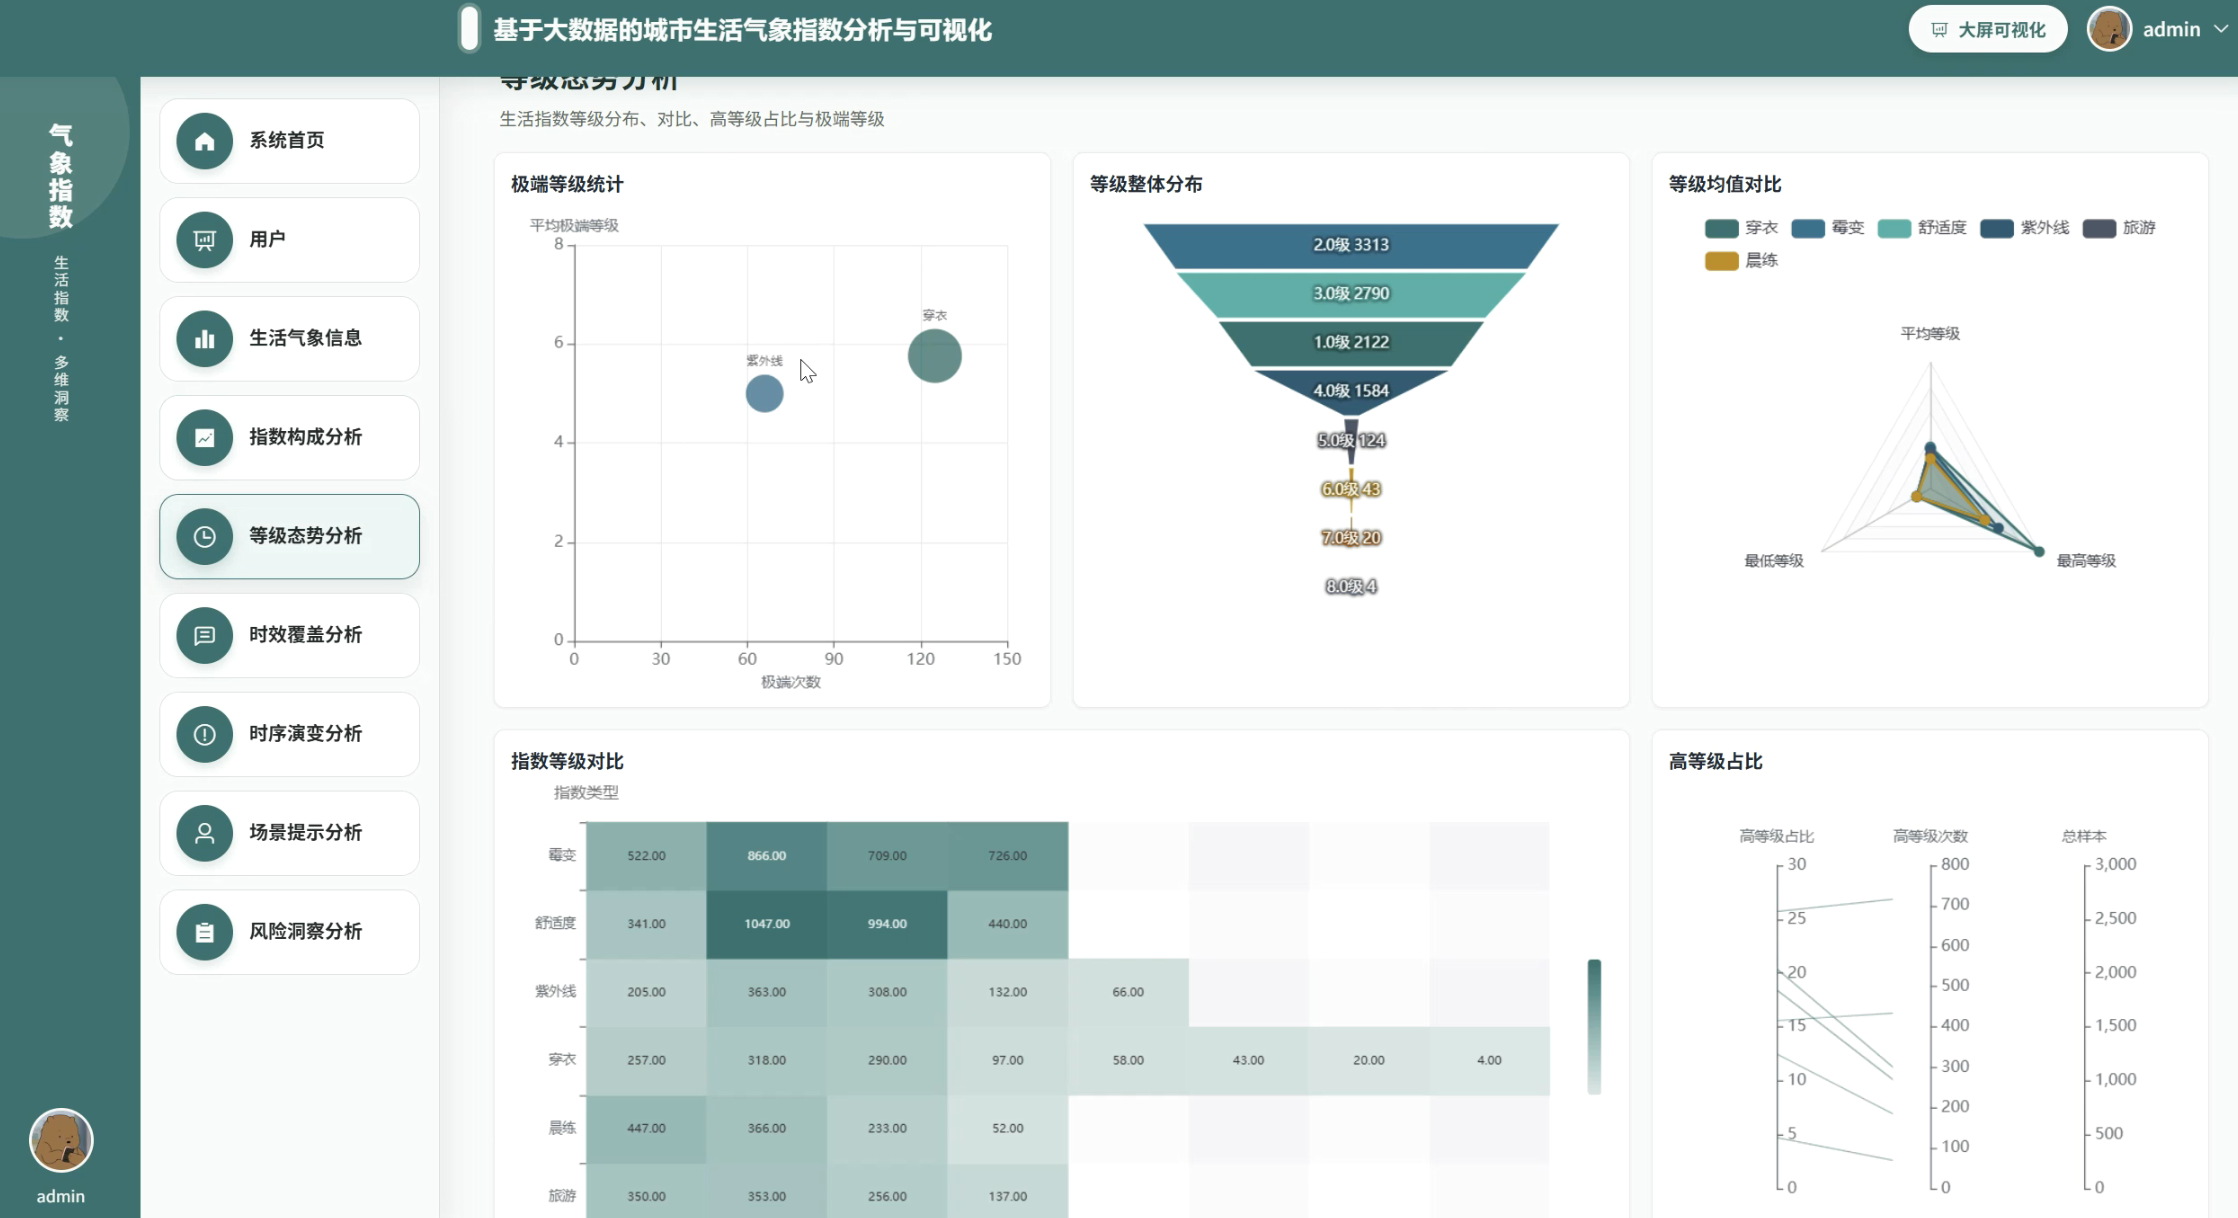Click the dashboard title in the header

pos(742,30)
